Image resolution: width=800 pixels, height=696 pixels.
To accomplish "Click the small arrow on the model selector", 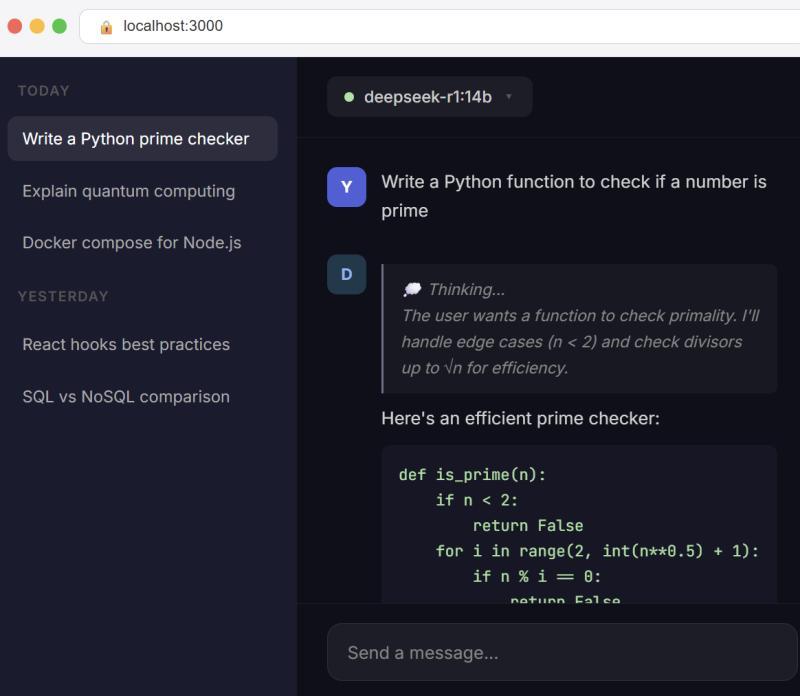I will coord(509,97).
